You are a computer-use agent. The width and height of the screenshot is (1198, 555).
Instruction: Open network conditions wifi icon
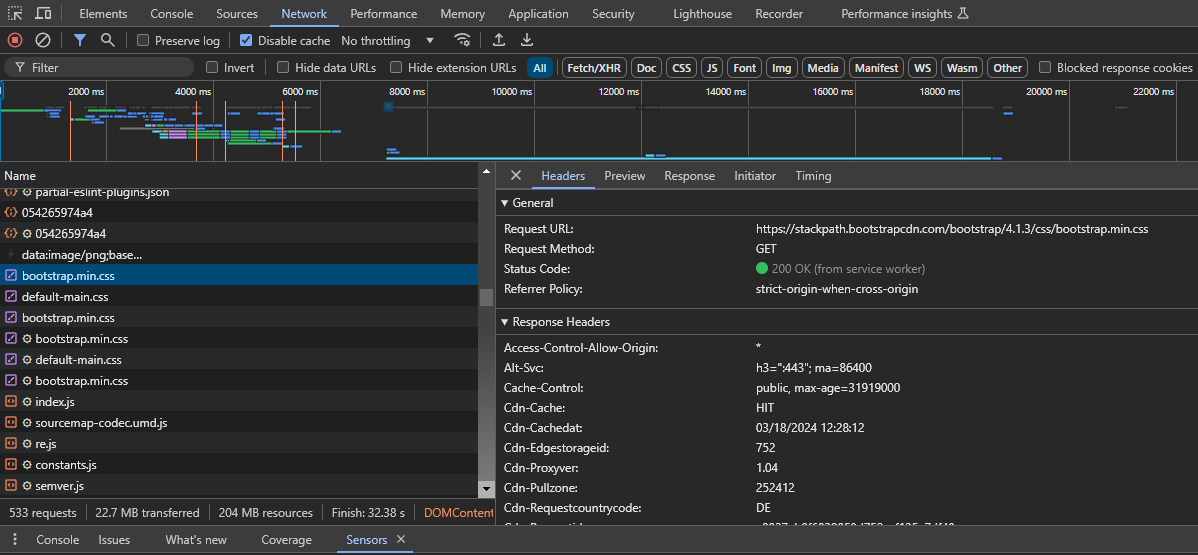pyautogui.click(x=462, y=40)
